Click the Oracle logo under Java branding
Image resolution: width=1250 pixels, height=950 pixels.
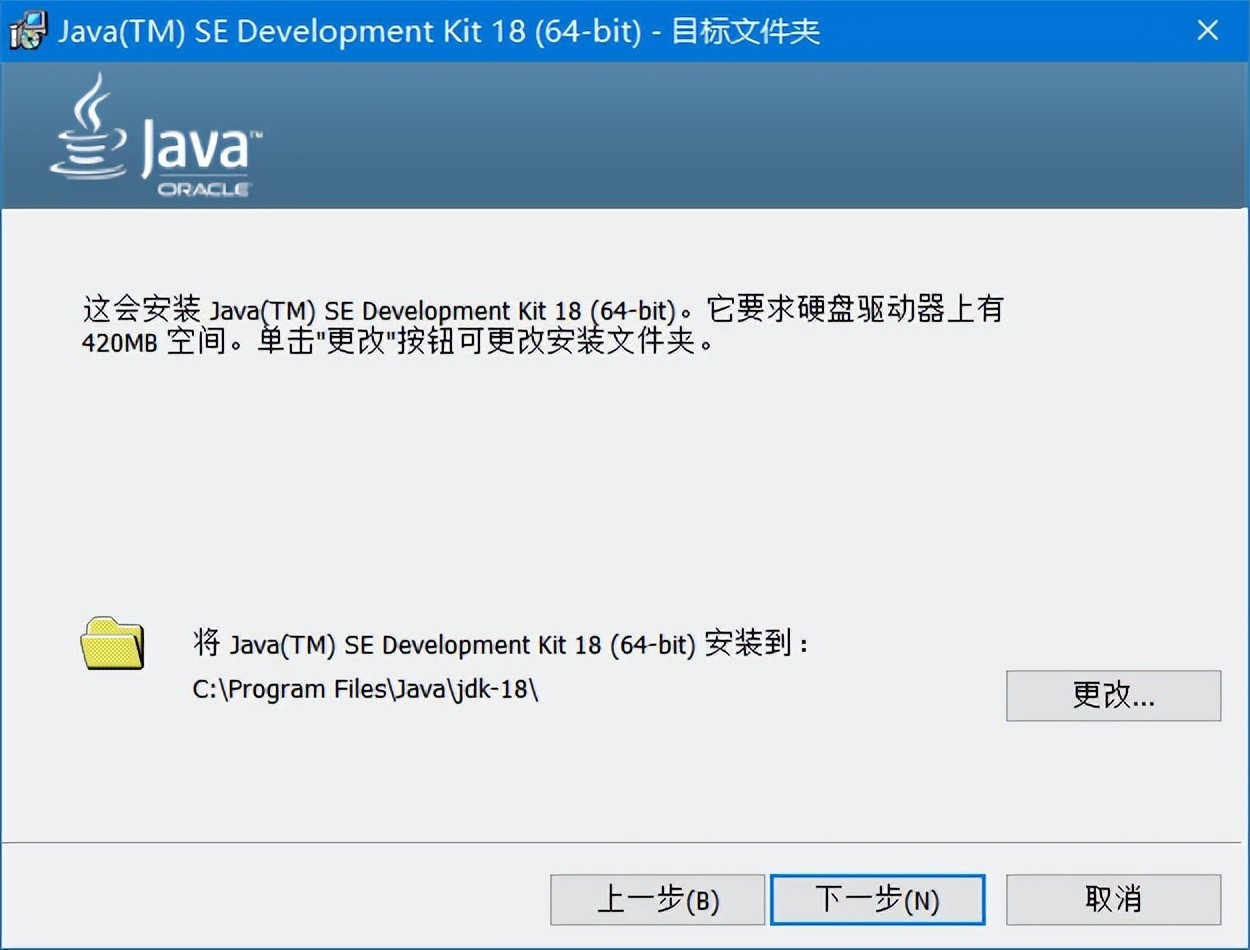204,186
